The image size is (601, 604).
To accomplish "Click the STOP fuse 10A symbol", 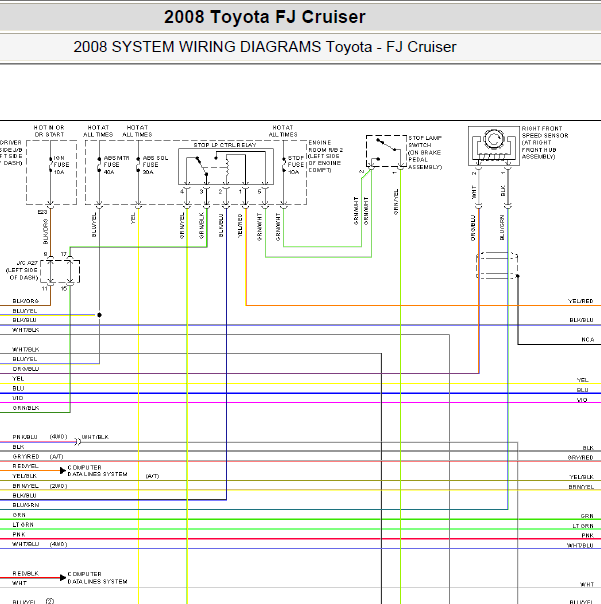I will click(x=284, y=165).
